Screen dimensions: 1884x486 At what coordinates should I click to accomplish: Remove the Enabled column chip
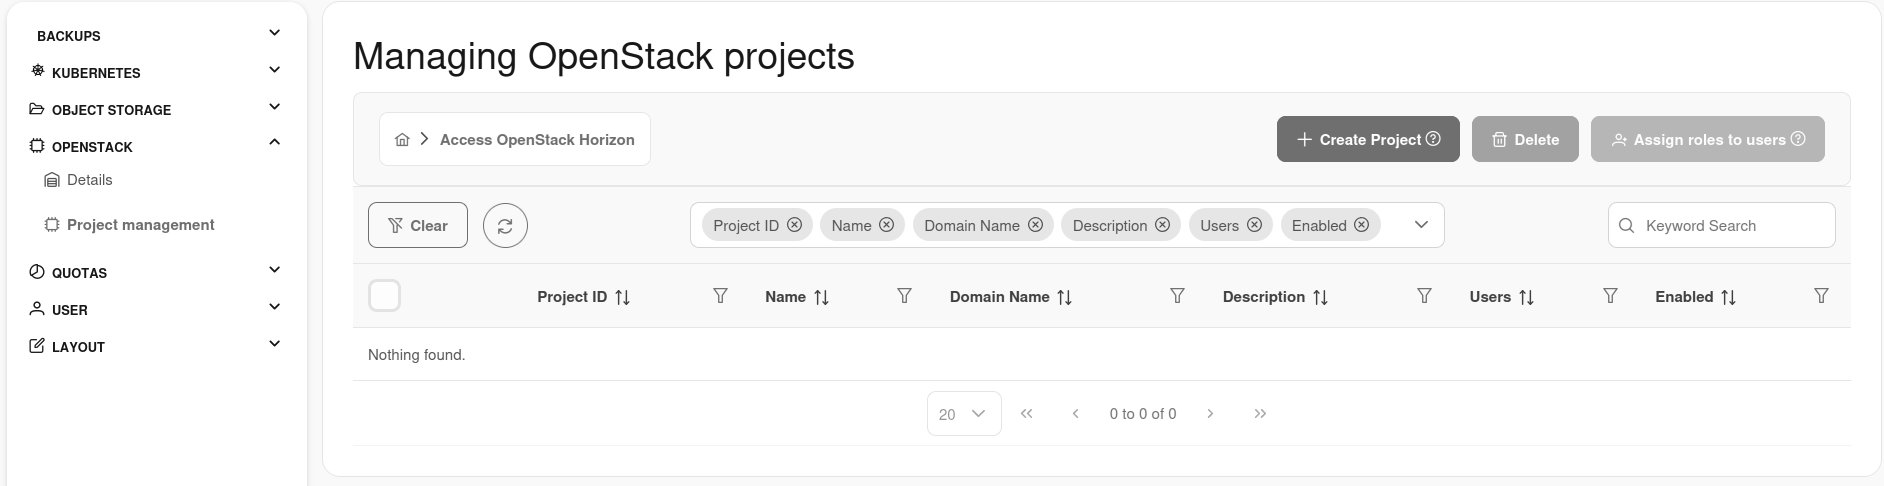(x=1361, y=225)
